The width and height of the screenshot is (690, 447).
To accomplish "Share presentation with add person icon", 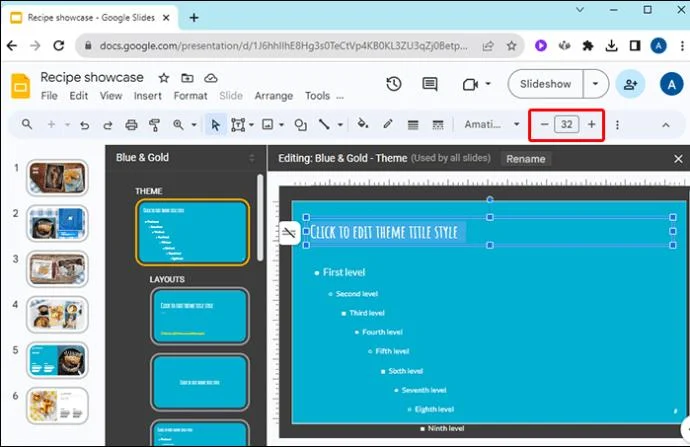I will (x=630, y=84).
